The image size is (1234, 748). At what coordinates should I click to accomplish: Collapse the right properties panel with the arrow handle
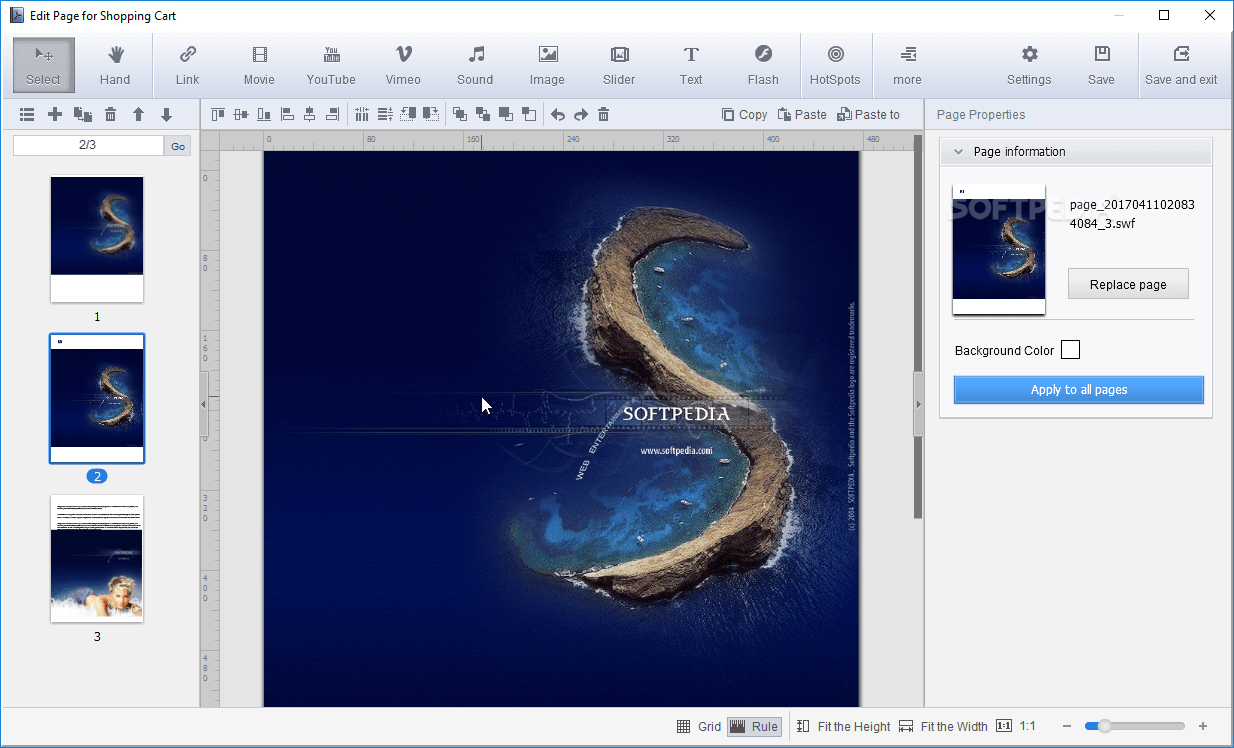[x=919, y=404]
